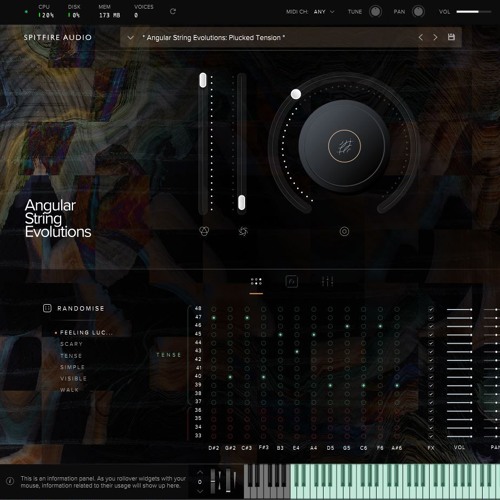
Task: Click the white handle on the large knob
Action: 296,94
